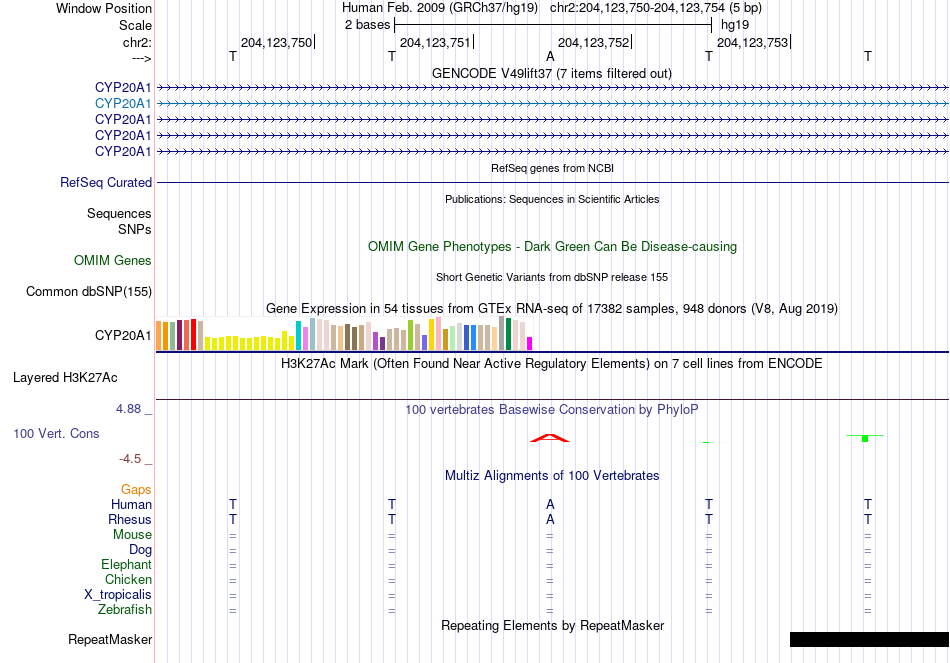Select the Human alignment row label
Screen dimensions: 950x663
click(131, 505)
